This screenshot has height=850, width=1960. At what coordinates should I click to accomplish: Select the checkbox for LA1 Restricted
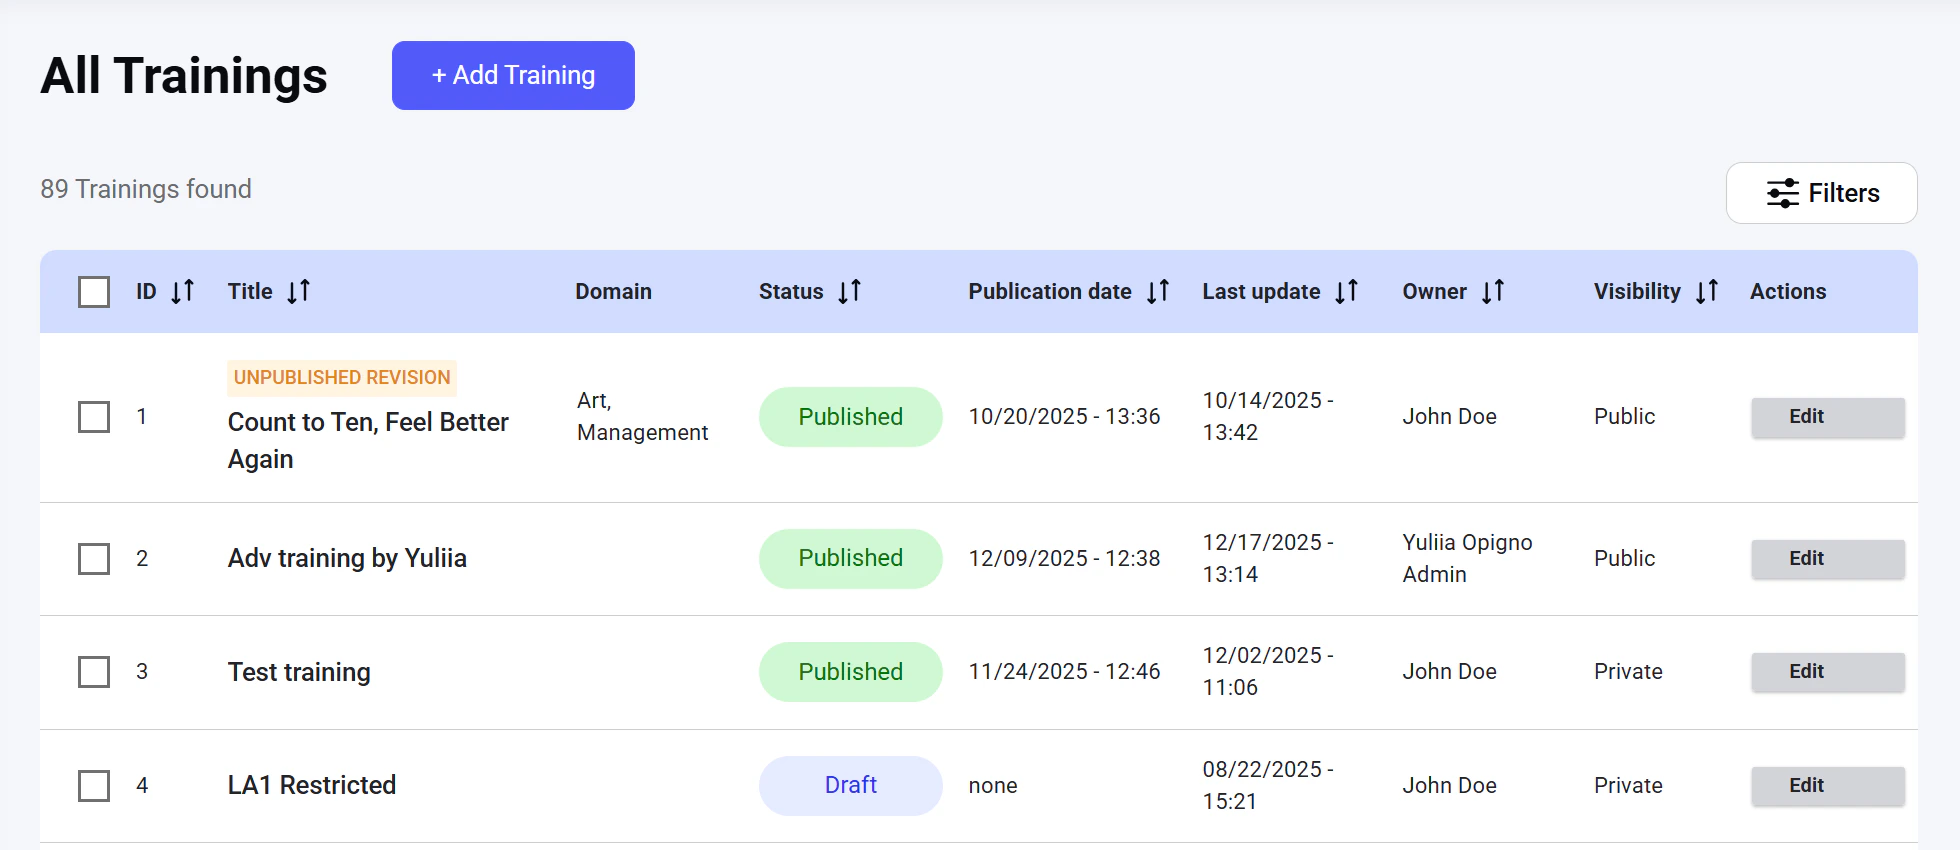coord(94,786)
